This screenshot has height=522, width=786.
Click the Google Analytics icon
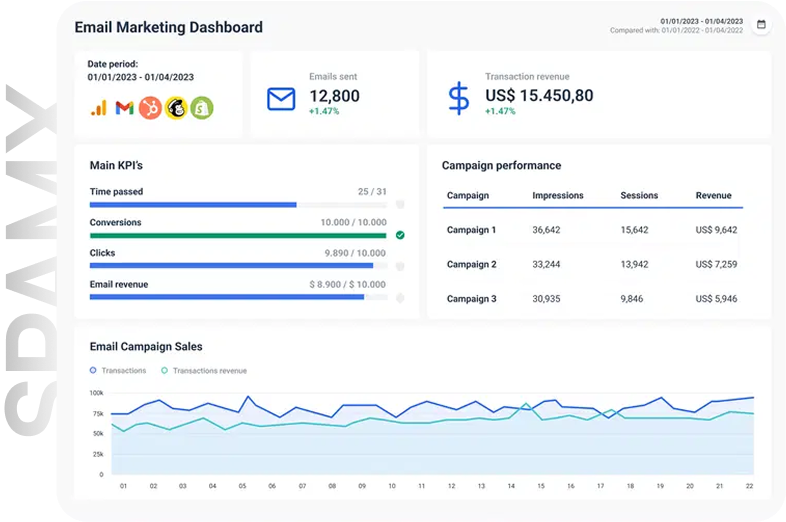click(99, 107)
